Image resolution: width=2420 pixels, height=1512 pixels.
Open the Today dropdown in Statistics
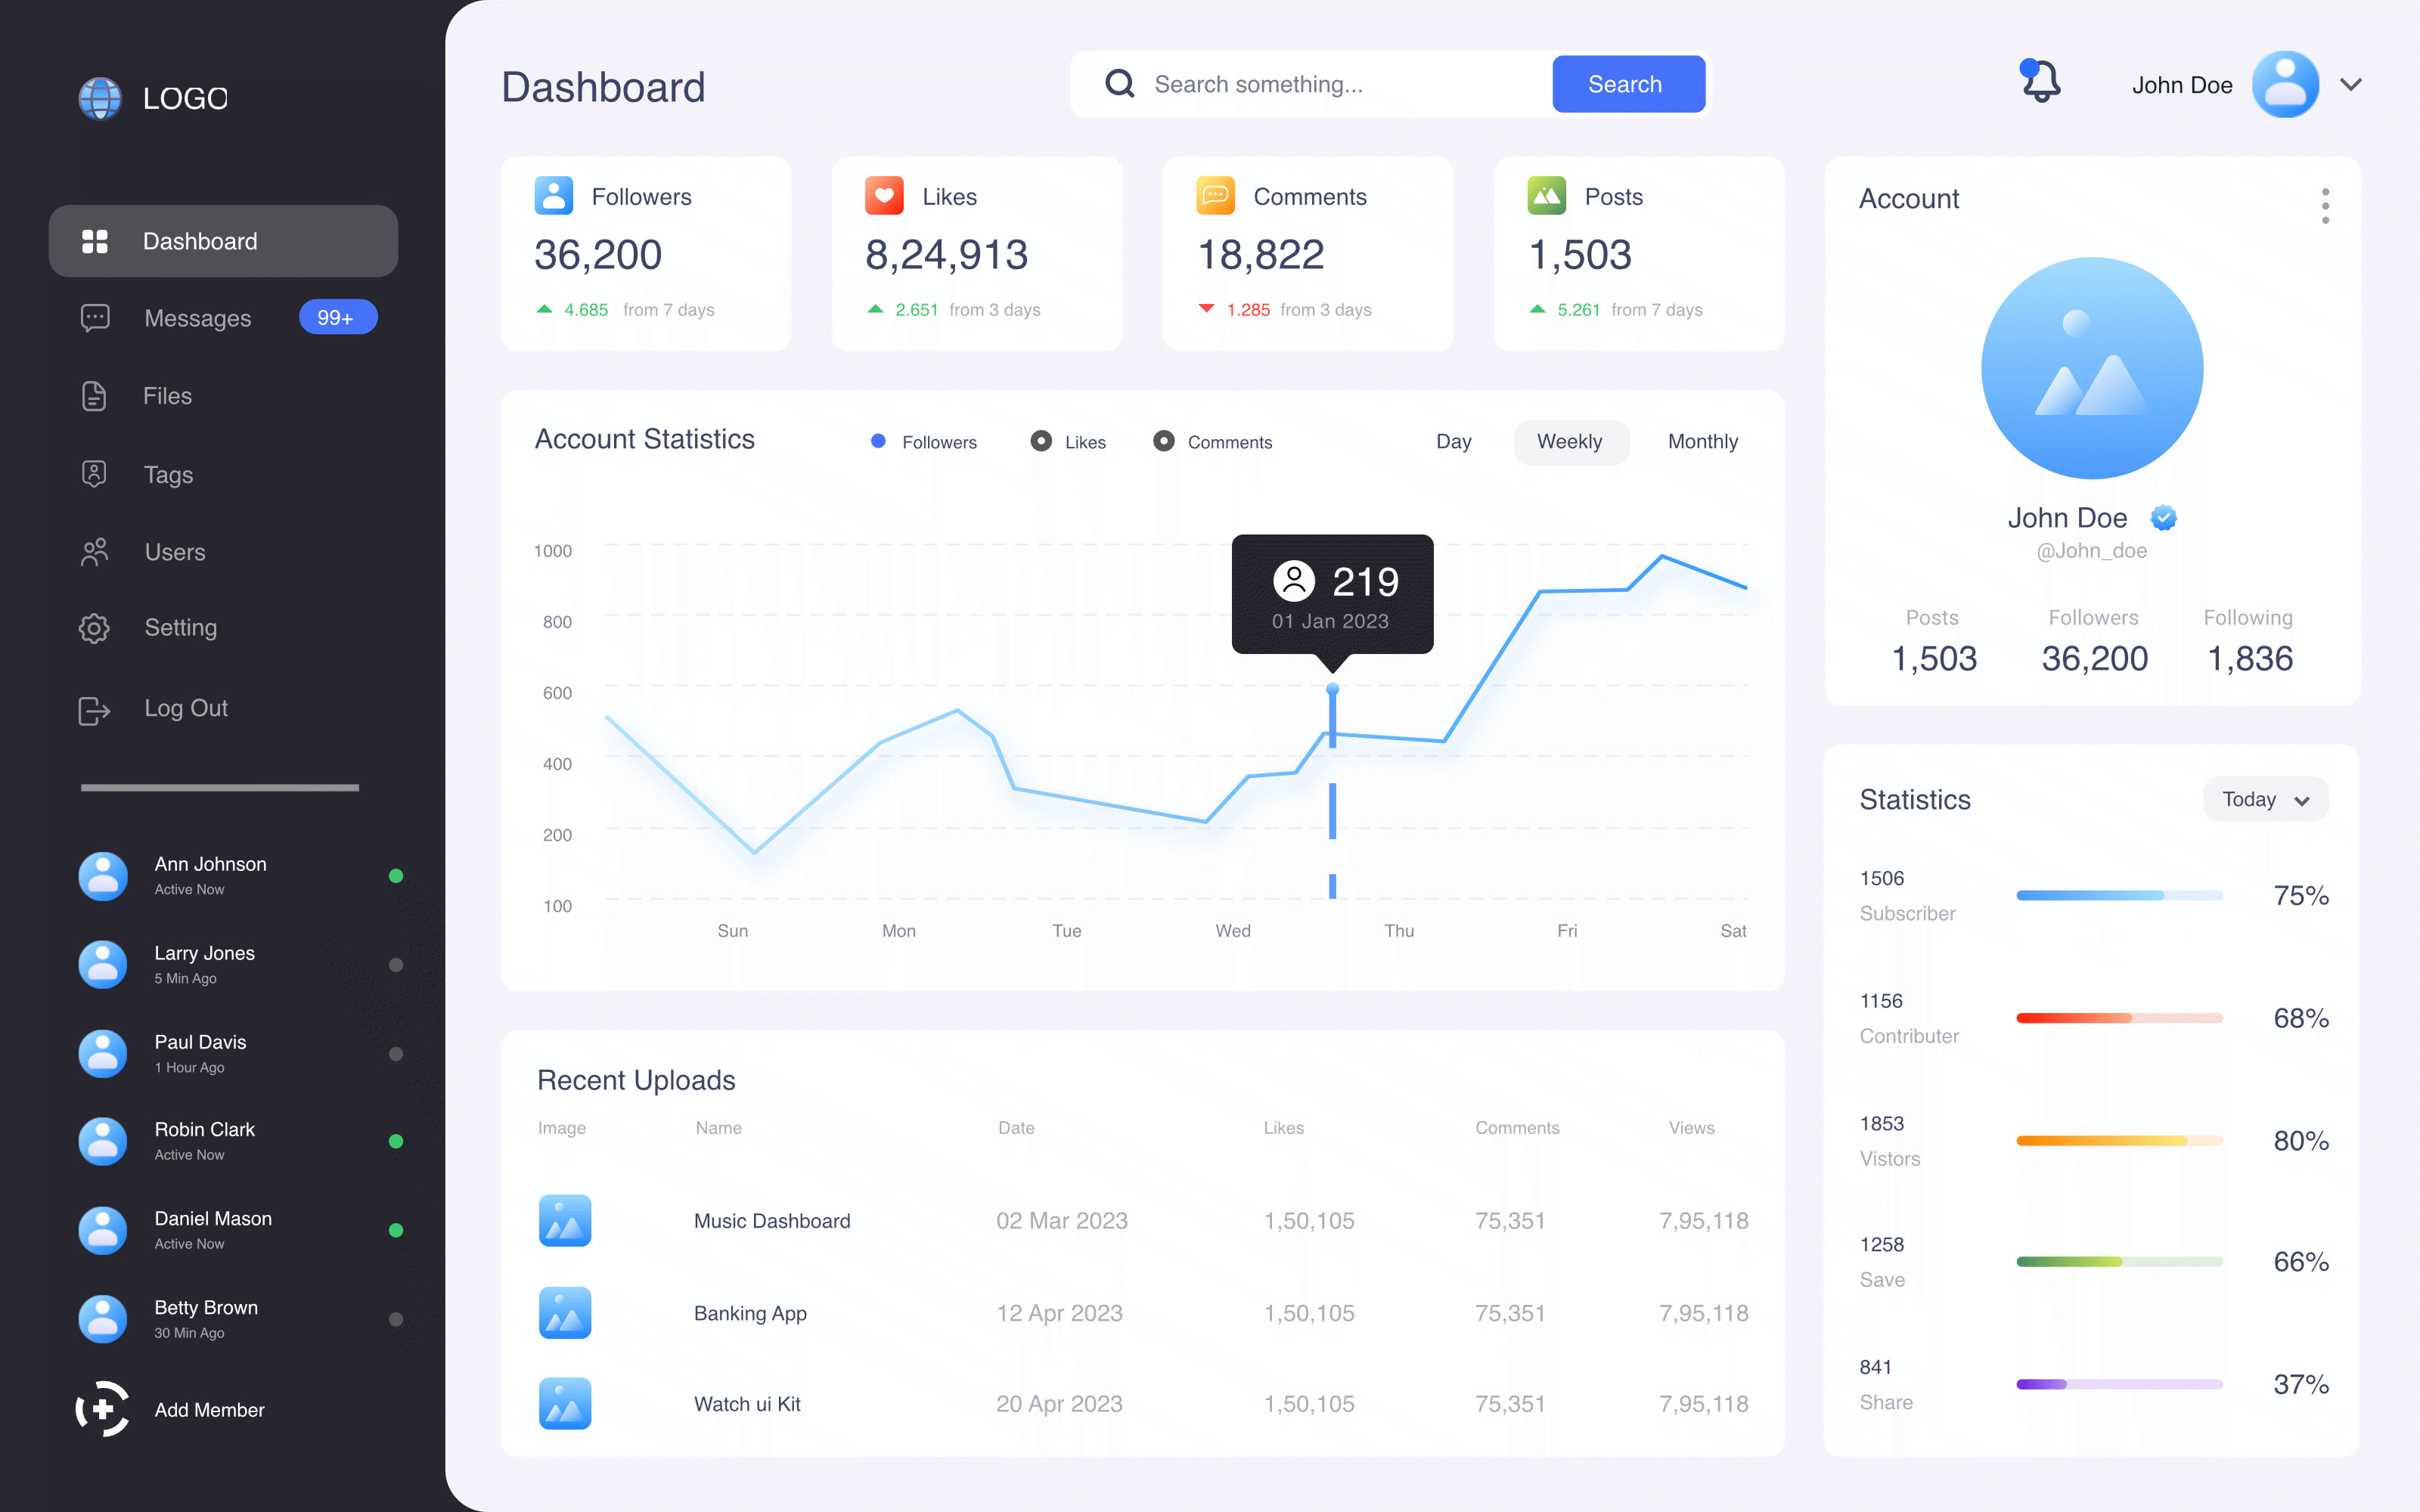pos(2265,799)
